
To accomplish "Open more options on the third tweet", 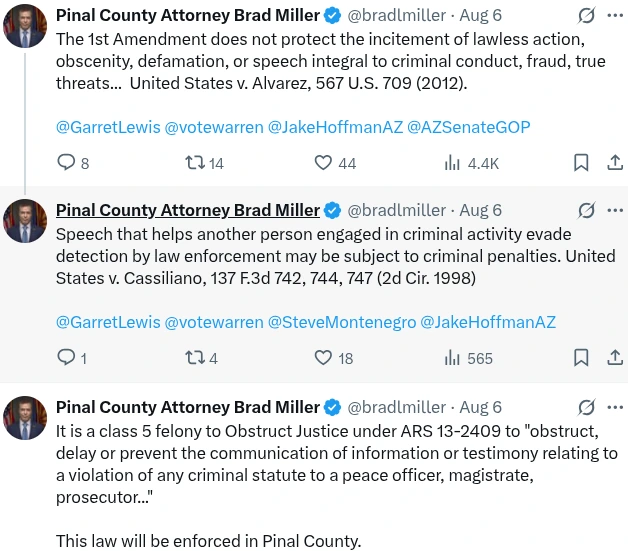I will point(615,407).
